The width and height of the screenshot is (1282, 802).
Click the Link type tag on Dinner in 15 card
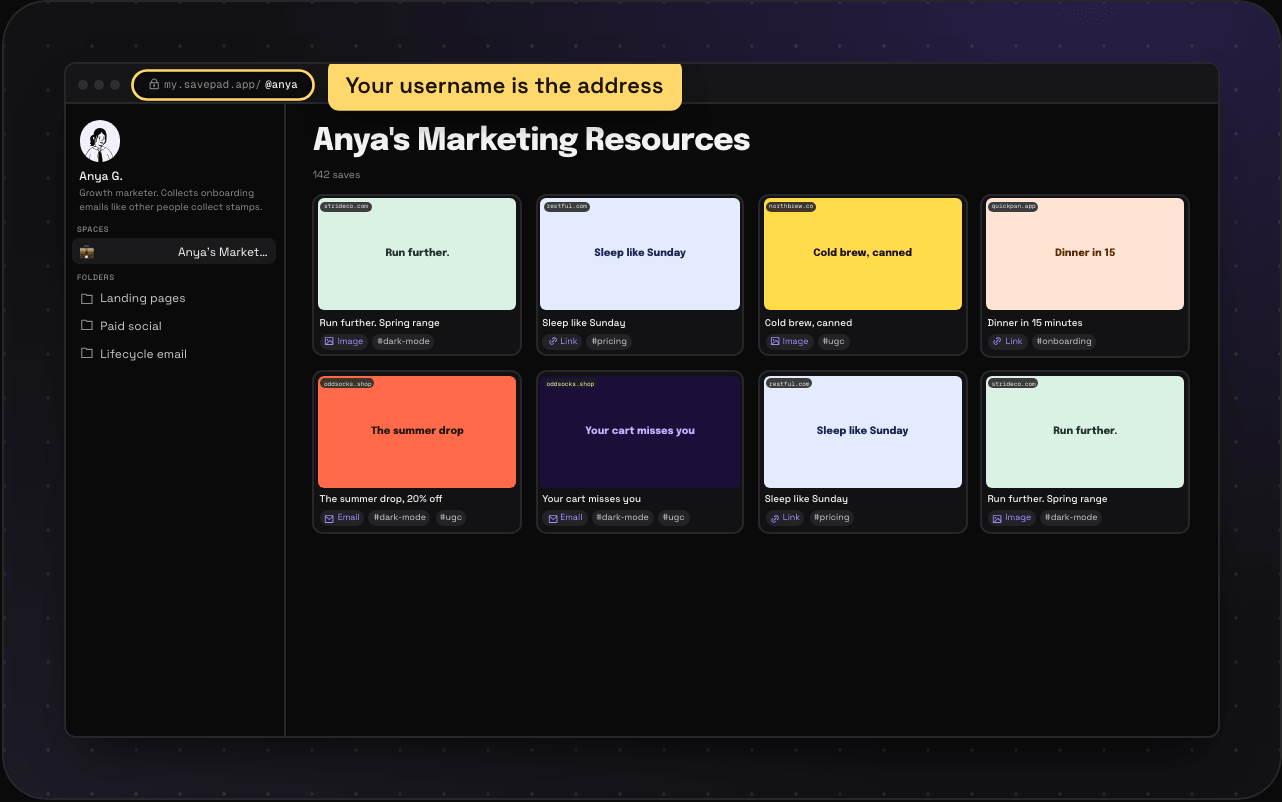tap(1007, 341)
